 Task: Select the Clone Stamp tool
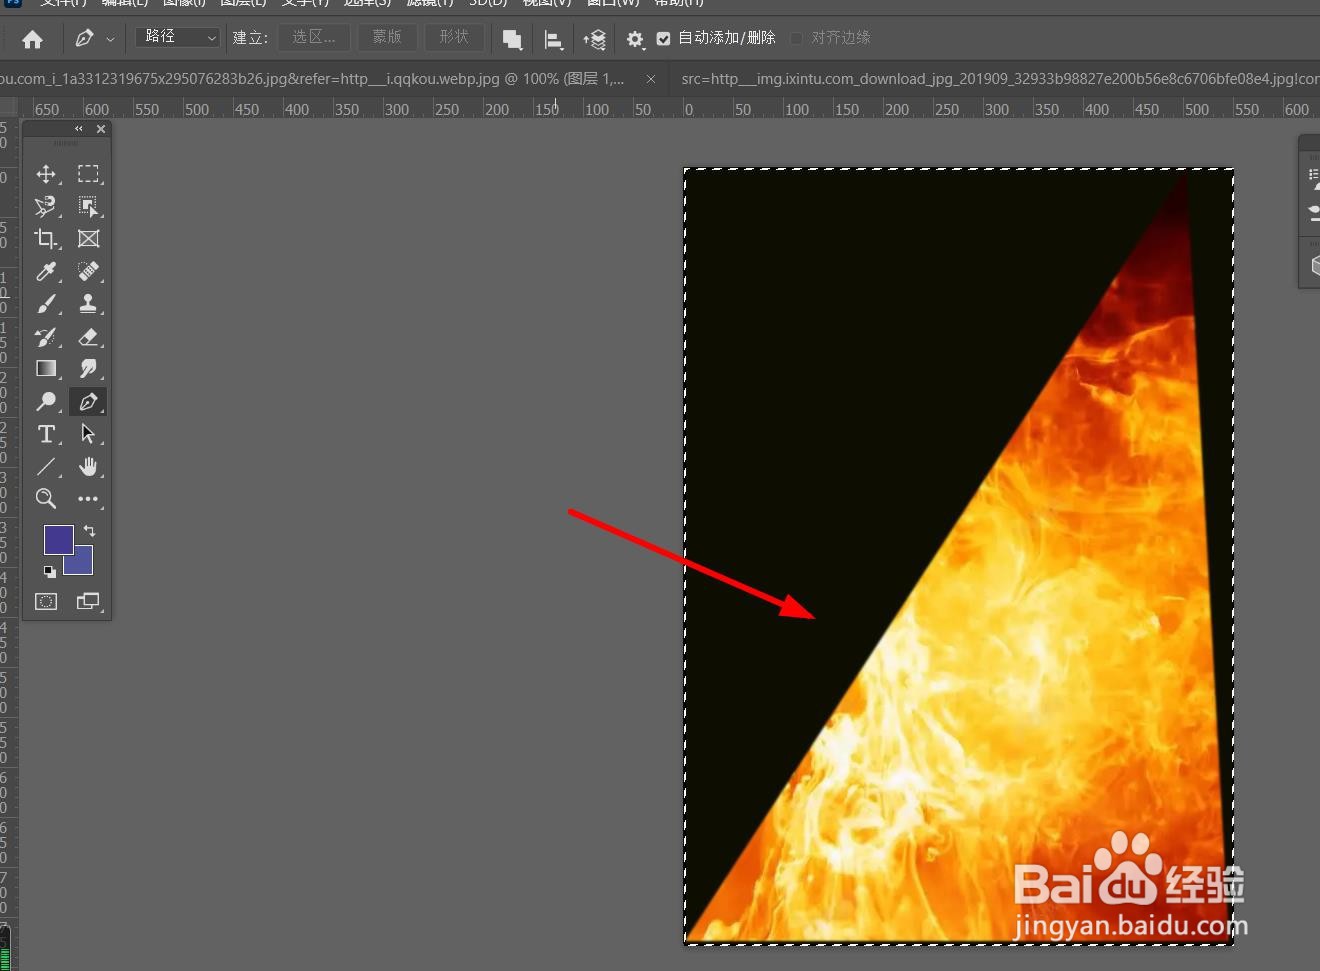point(88,304)
